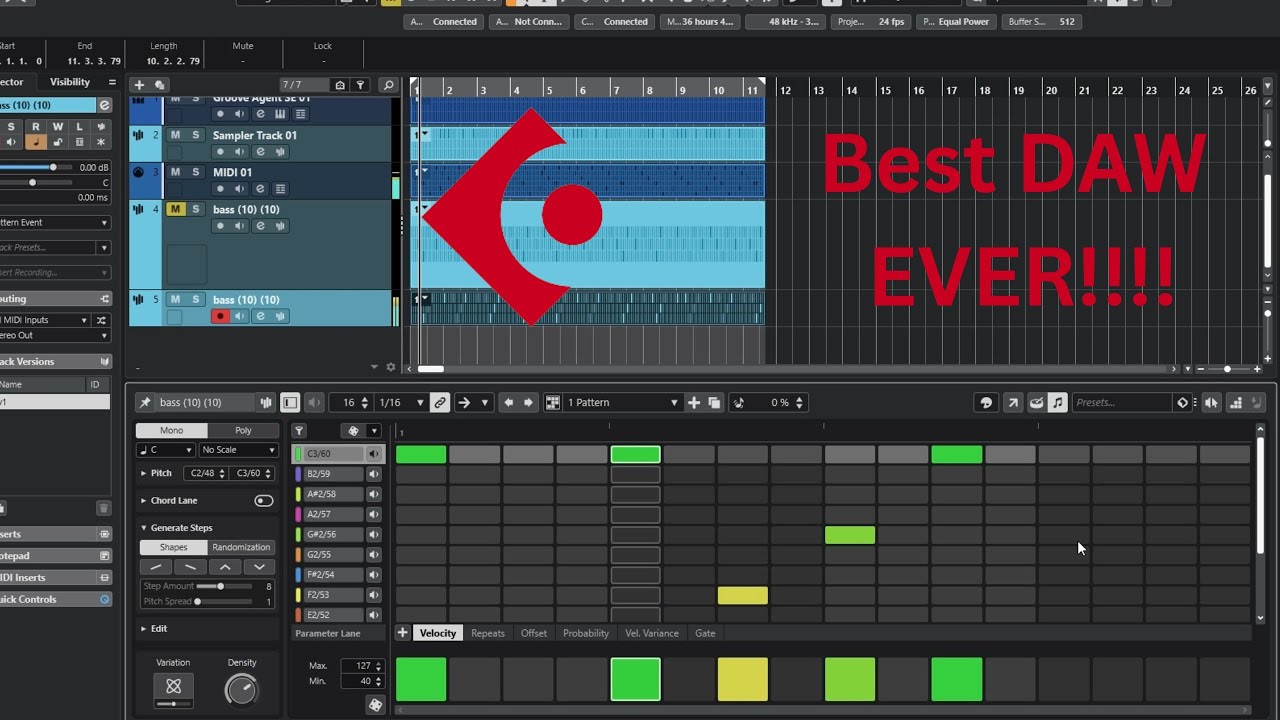The height and width of the screenshot is (720, 1280).
Task: Solo track 5 bass with S button
Action: pyautogui.click(x=195, y=299)
